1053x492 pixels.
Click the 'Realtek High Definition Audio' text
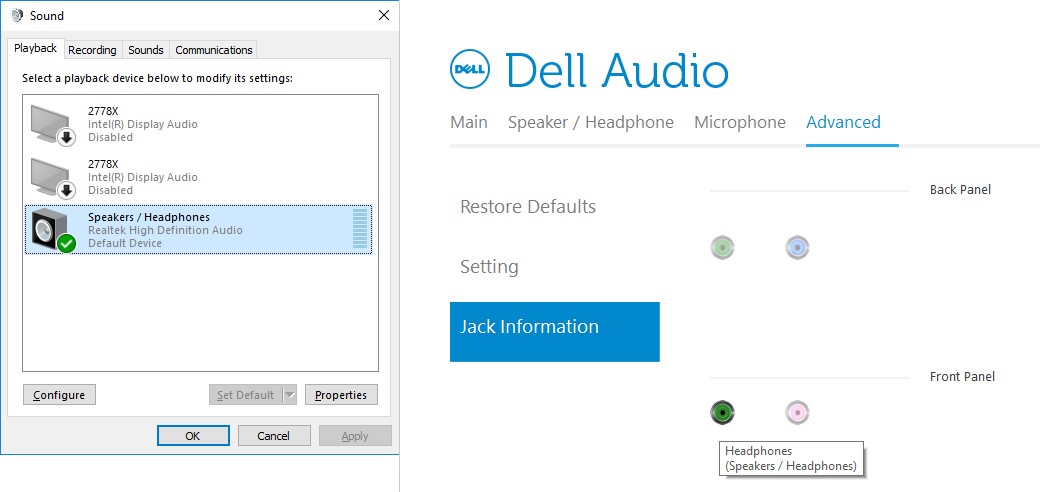click(x=165, y=230)
